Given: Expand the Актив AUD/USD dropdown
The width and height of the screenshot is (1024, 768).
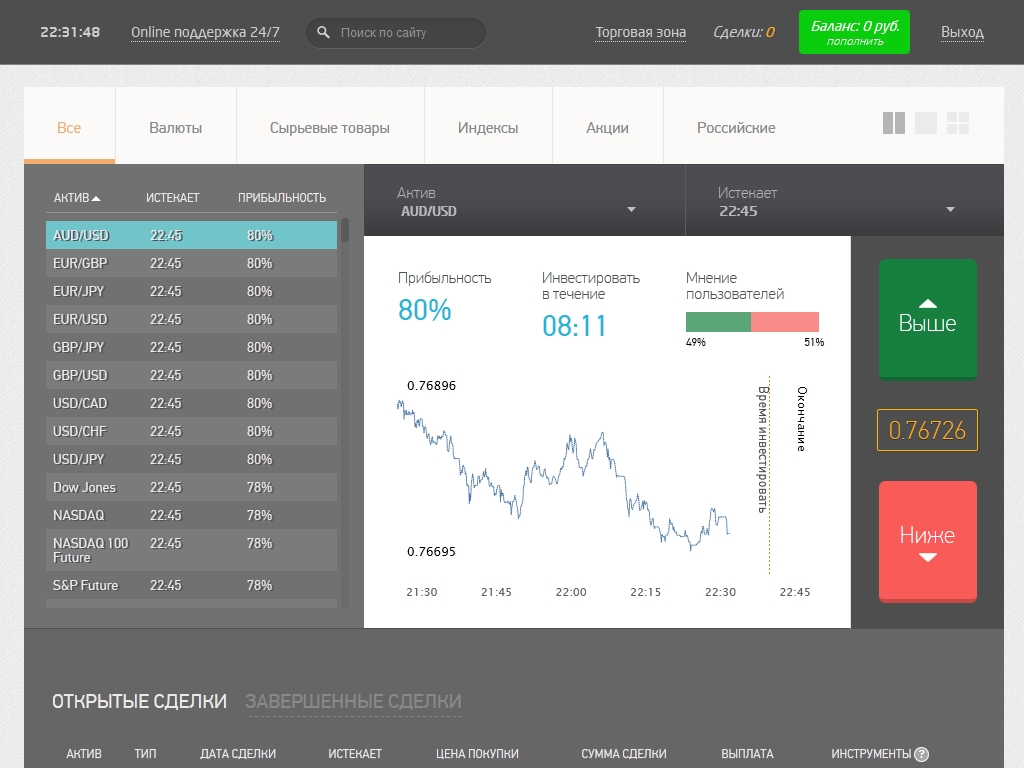Looking at the screenshot, I should pos(631,210).
